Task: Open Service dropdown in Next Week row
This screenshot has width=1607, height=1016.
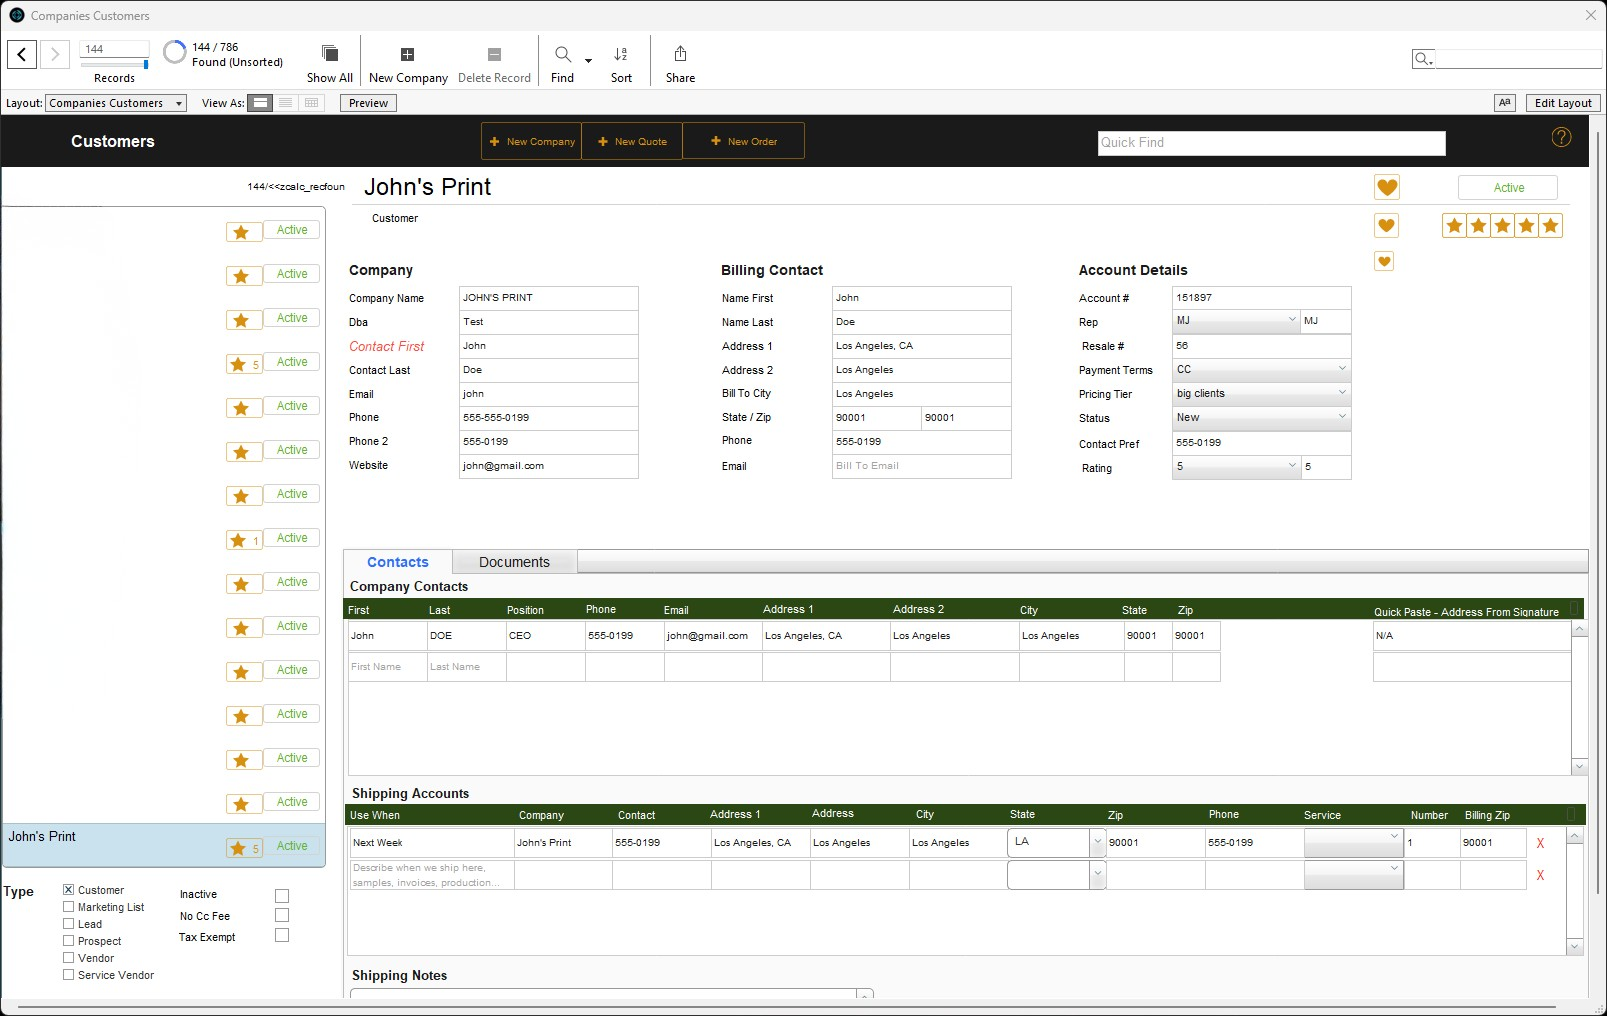Action: tap(1354, 843)
